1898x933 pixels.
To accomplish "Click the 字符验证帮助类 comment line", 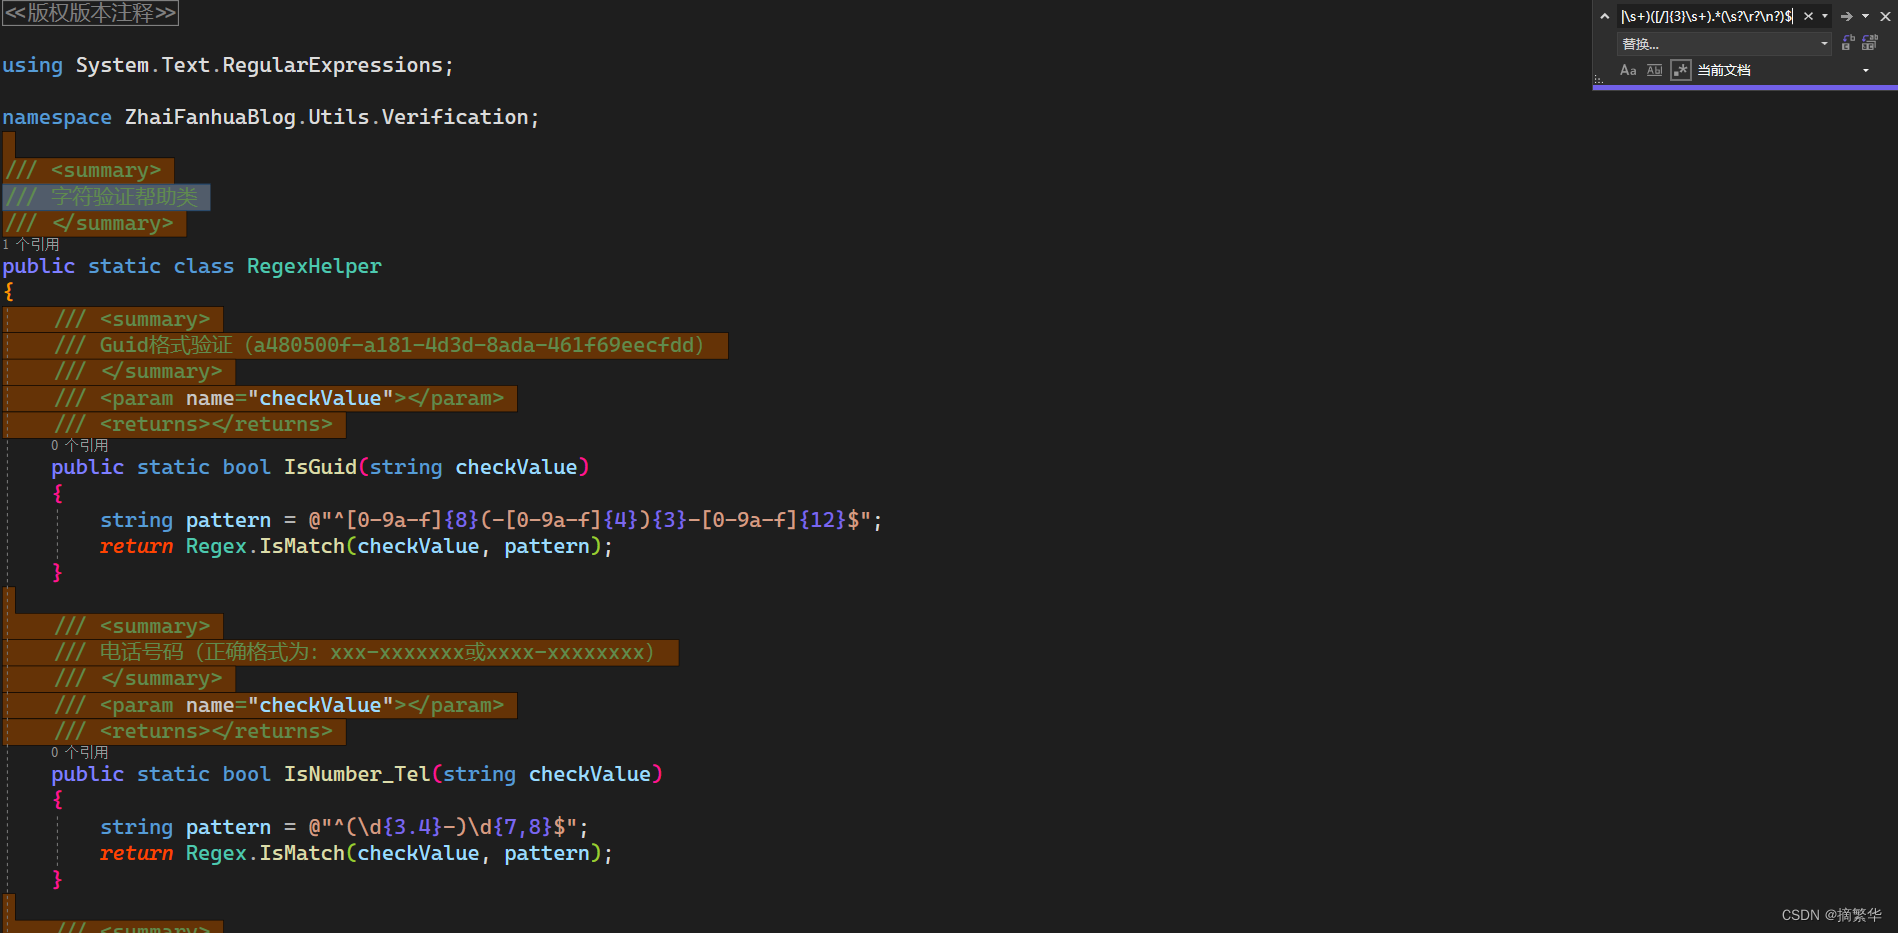I will pyautogui.click(x=106, y=197).
